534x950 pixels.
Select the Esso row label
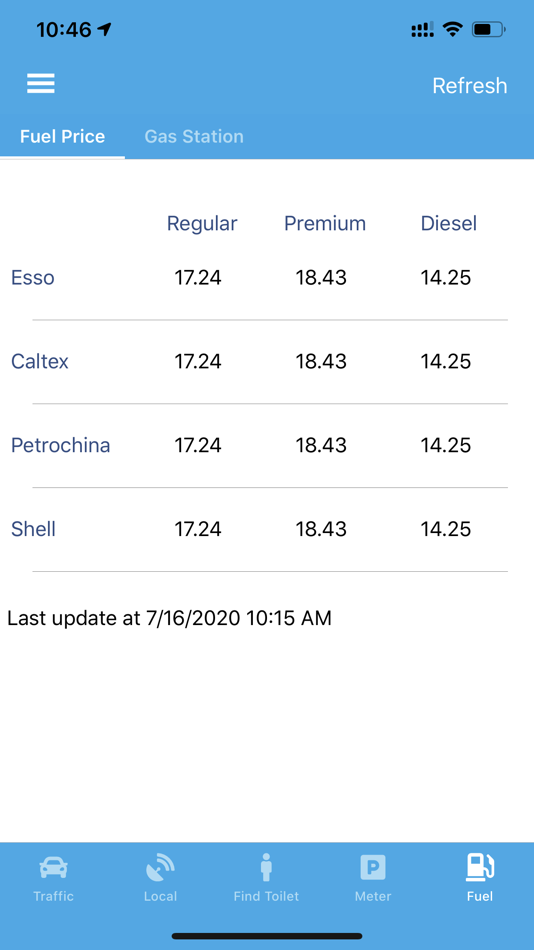point(33,277)
